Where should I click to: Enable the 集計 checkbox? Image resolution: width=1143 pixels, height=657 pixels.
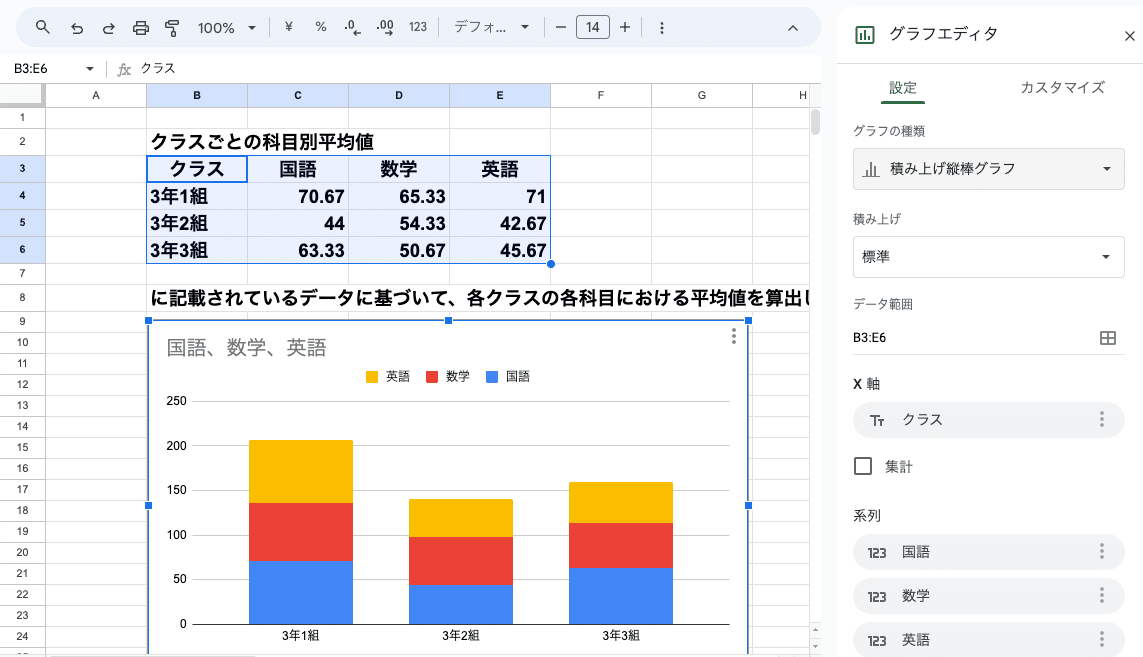[x=863, y=466]
